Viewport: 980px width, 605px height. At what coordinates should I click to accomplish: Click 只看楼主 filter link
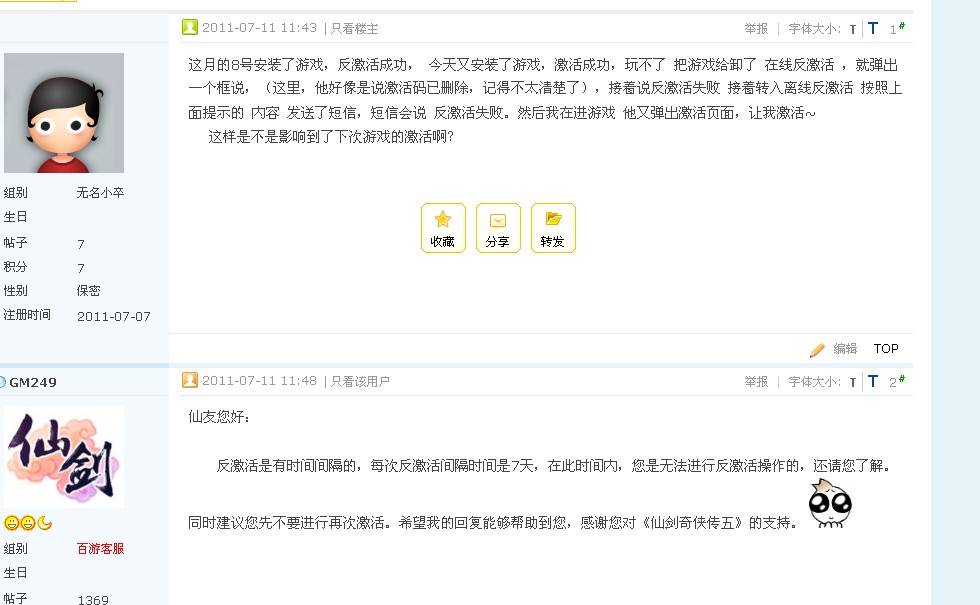[x=354, y=29]
